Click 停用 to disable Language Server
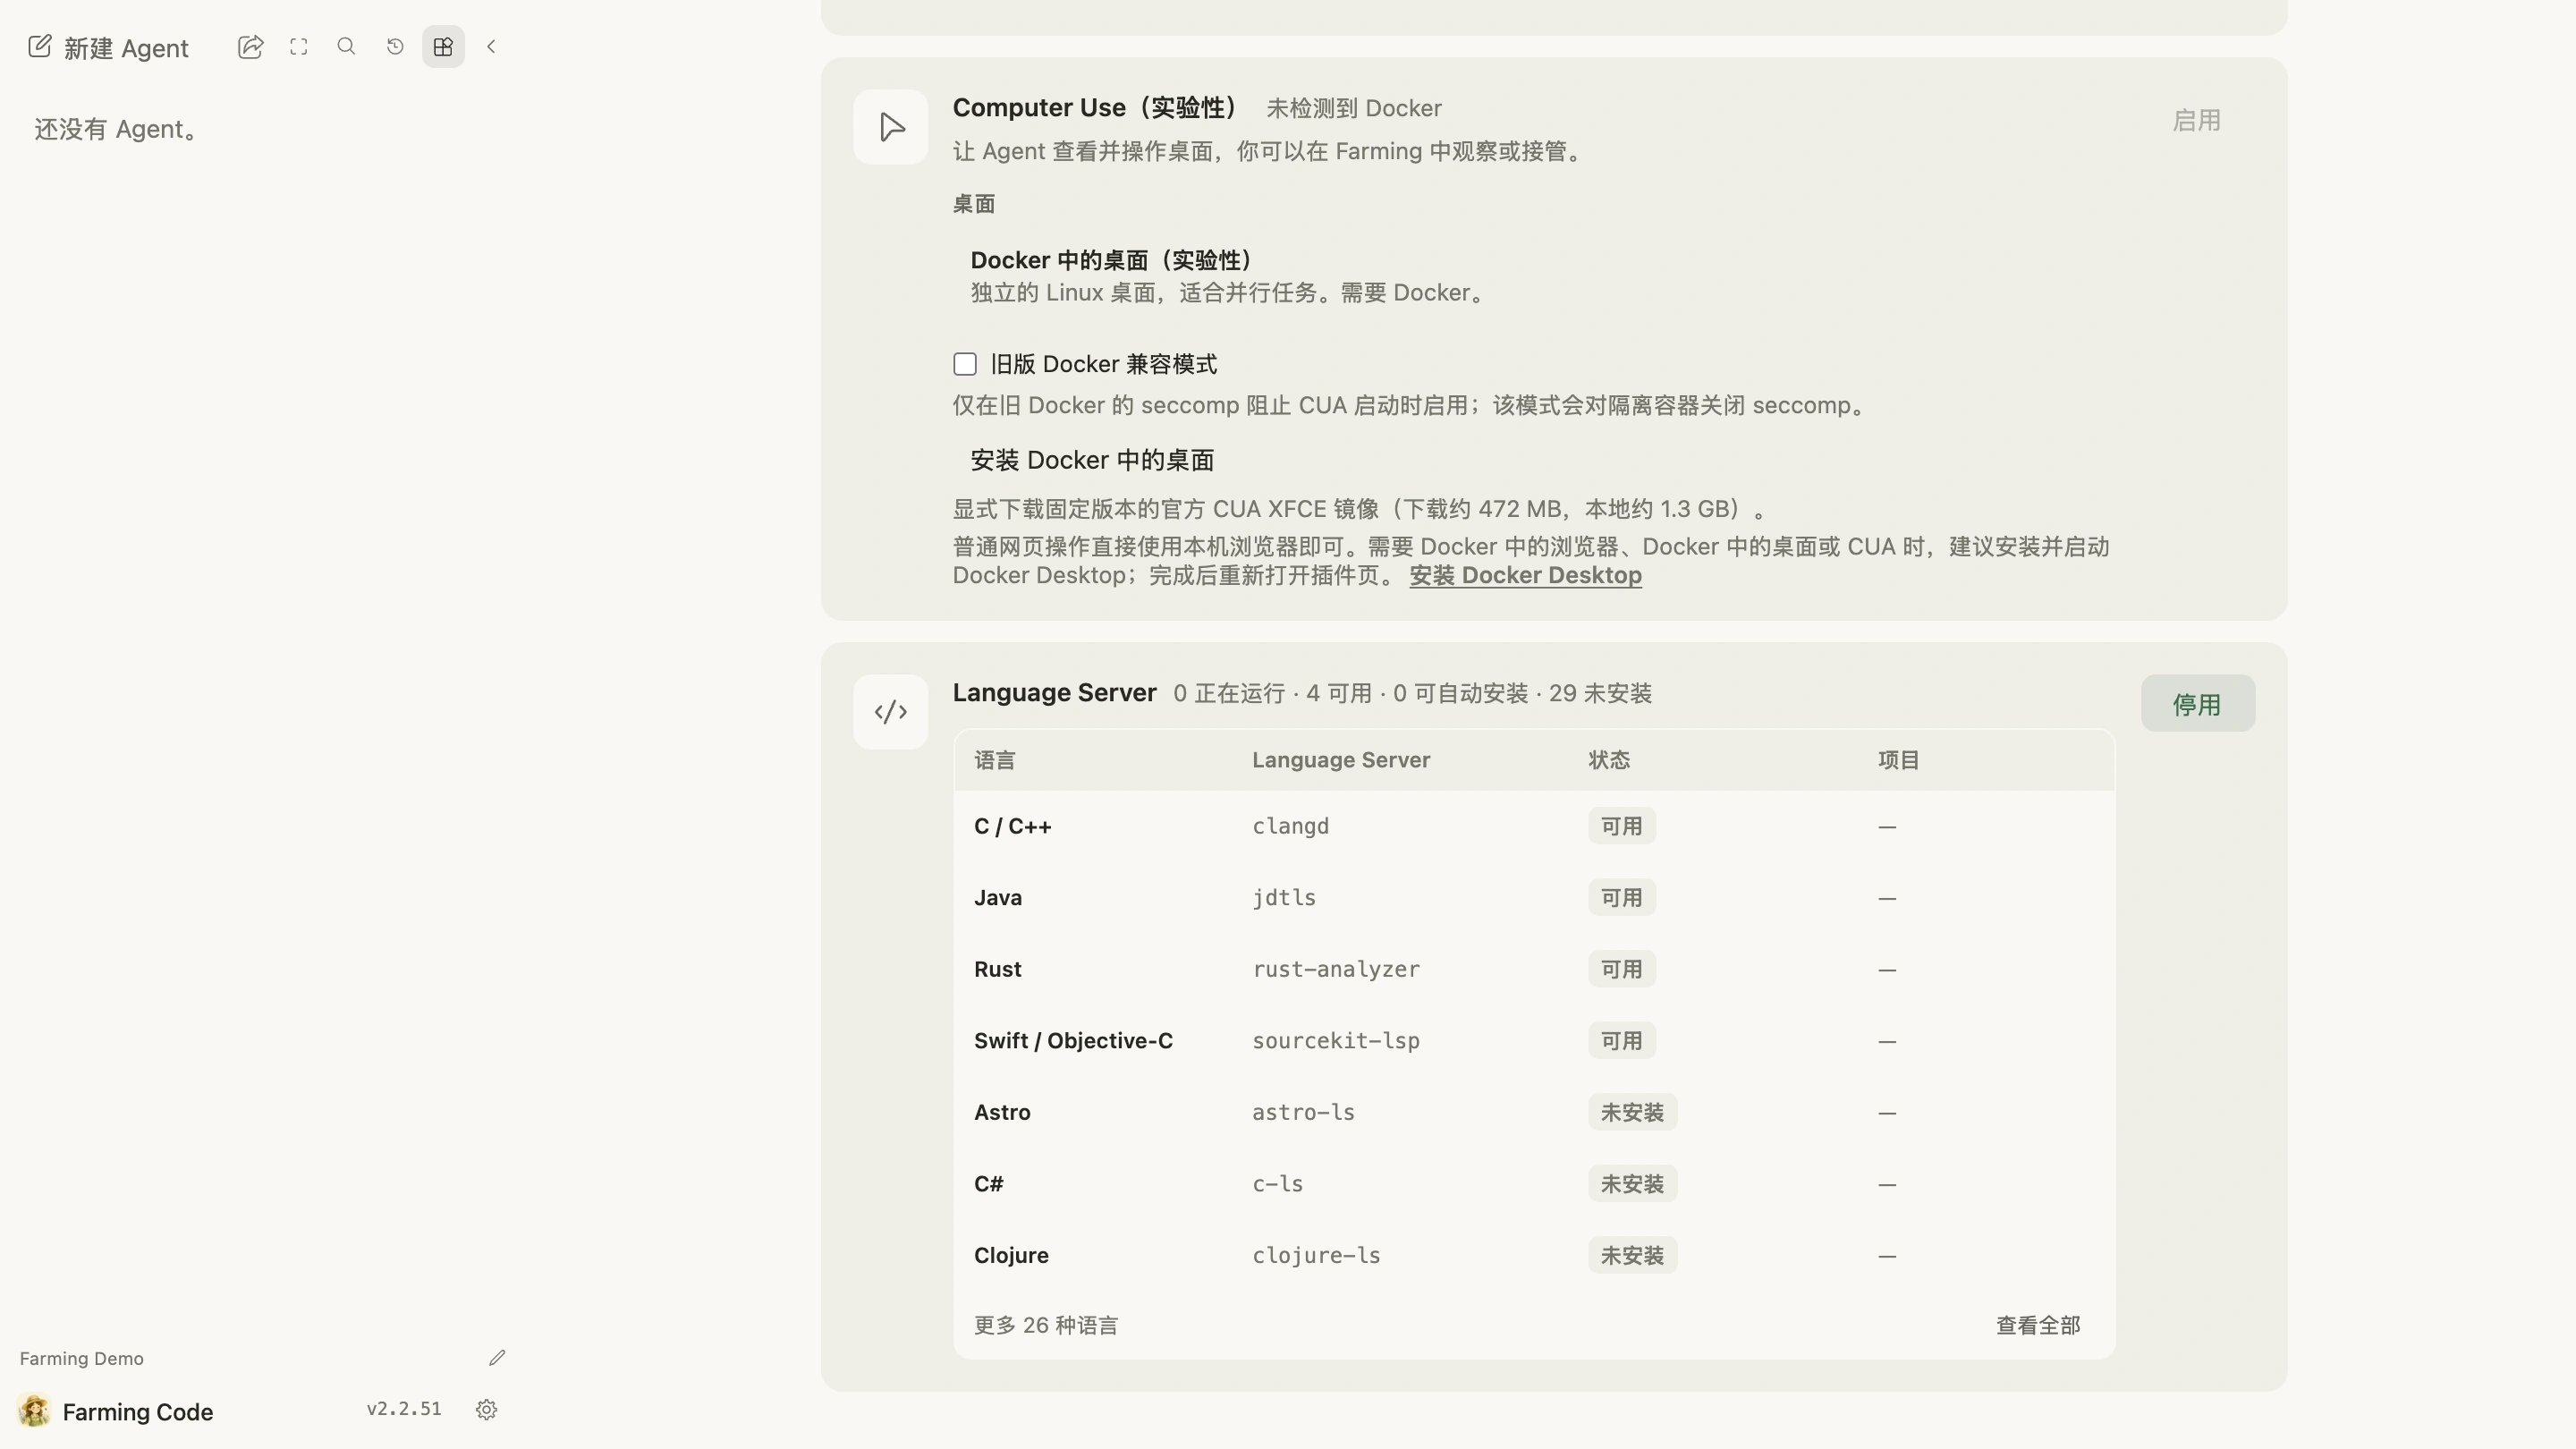 click(2198, 704)
